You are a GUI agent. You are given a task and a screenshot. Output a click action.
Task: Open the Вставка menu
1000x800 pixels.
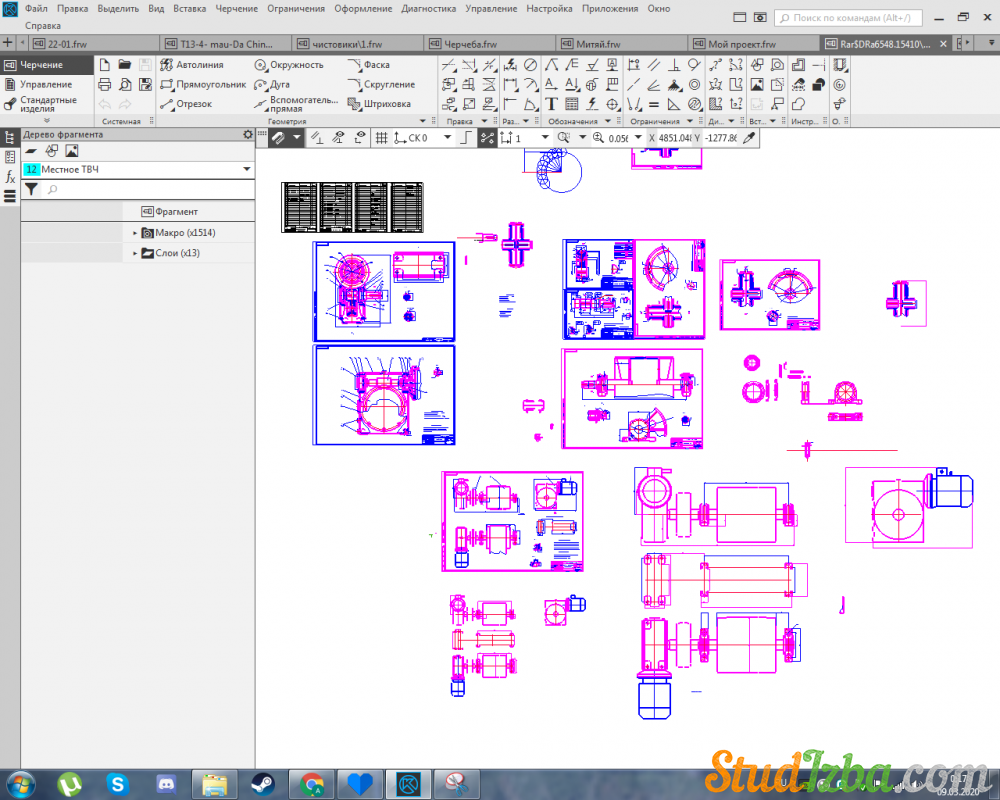coord(189,8)
